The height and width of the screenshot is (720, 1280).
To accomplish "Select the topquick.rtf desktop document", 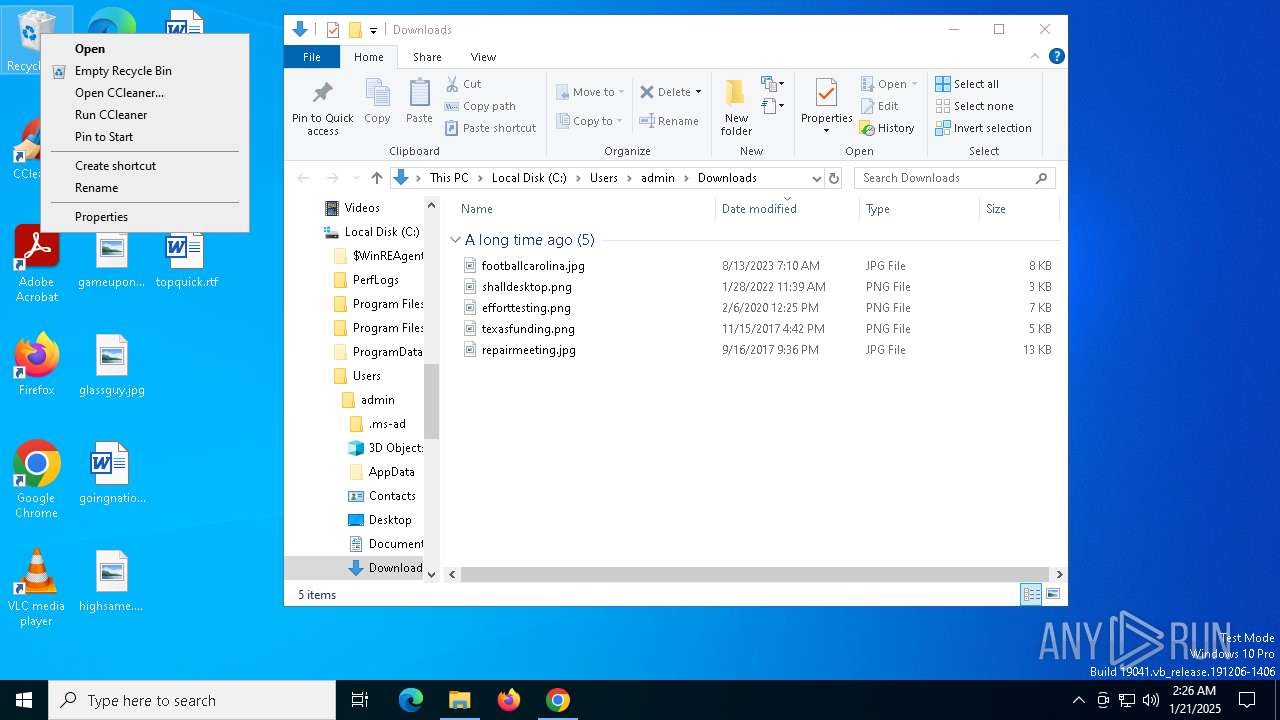I will tap(186, 259).
